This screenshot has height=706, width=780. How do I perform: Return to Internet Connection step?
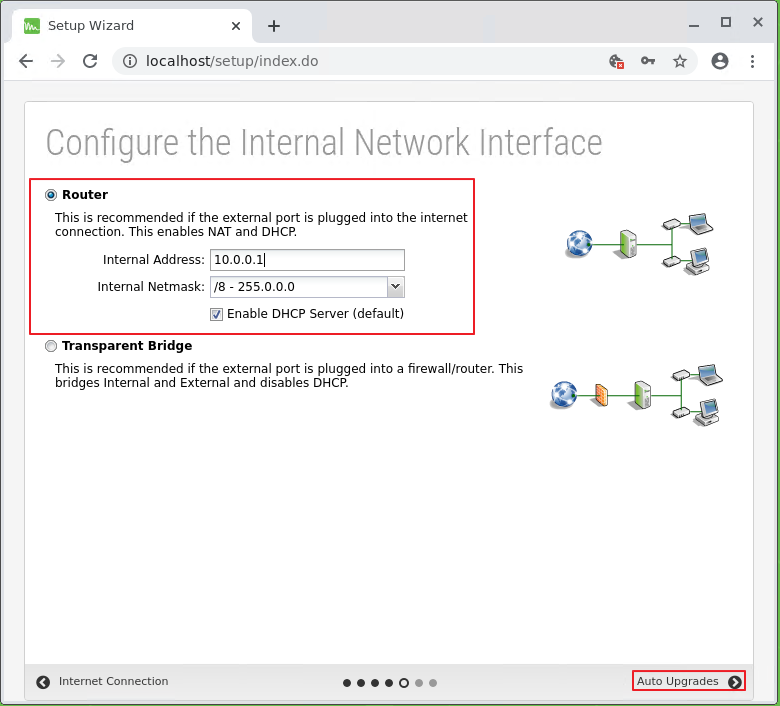[102, 681]
